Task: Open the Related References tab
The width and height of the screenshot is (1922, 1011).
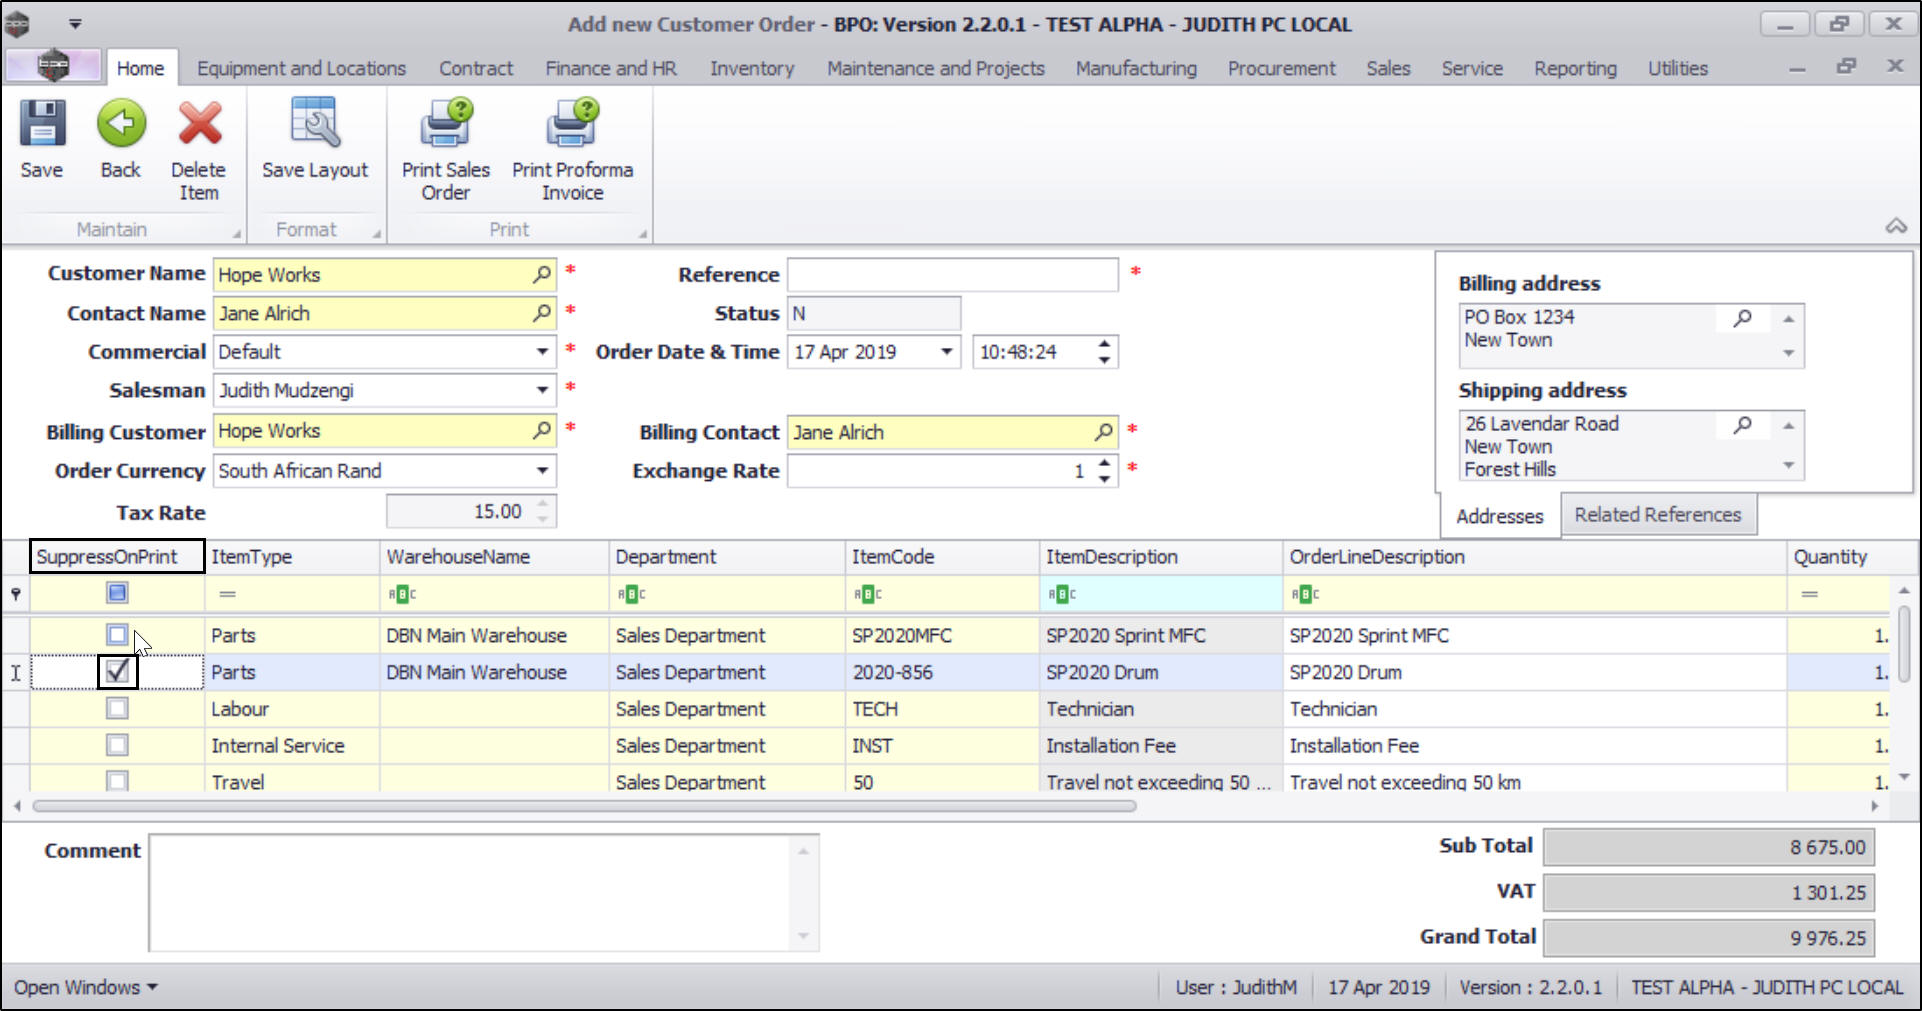Action: (x=1657, y=515)
